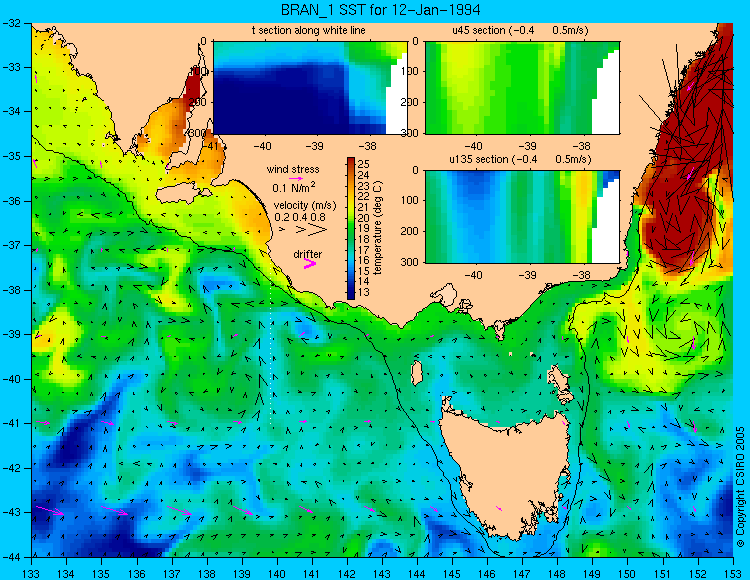Viewport: 750px width, 580px height.
Task: Click the magenta drifter legend arrowhead
Action: pos(310,263)
